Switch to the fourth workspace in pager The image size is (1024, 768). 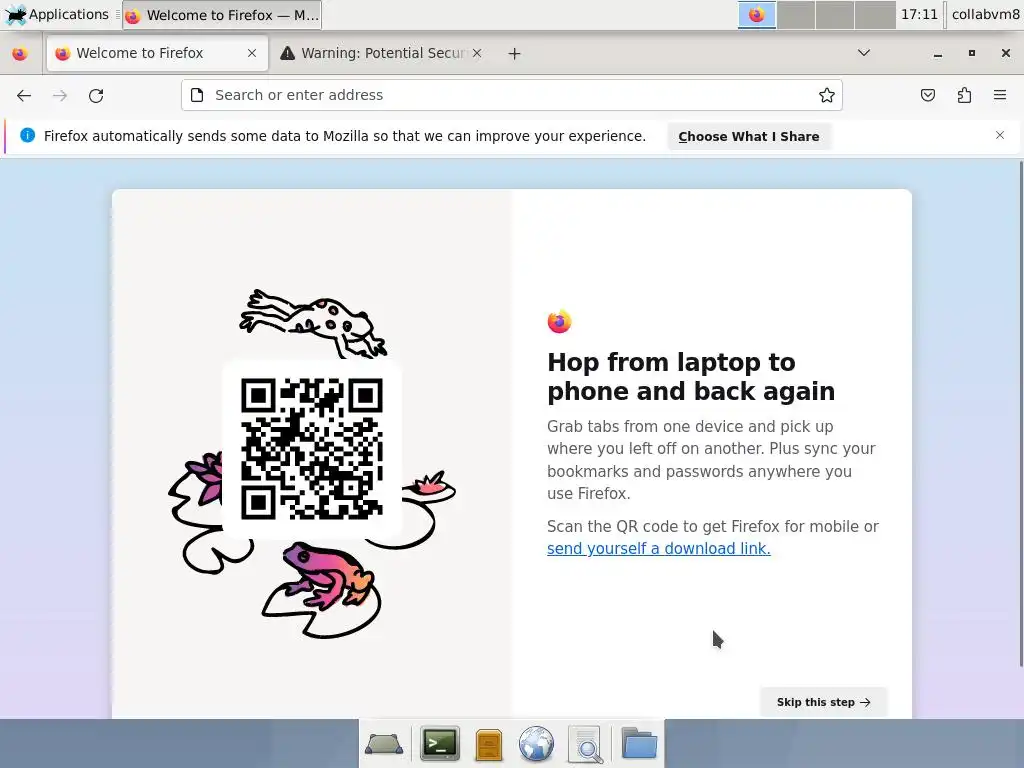click(874, 14)
